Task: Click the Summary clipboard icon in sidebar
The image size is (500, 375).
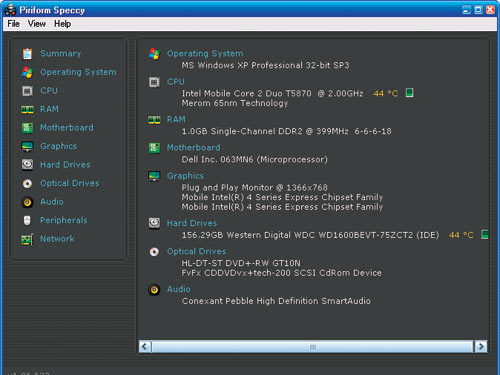Action: (x=27, y=54)
